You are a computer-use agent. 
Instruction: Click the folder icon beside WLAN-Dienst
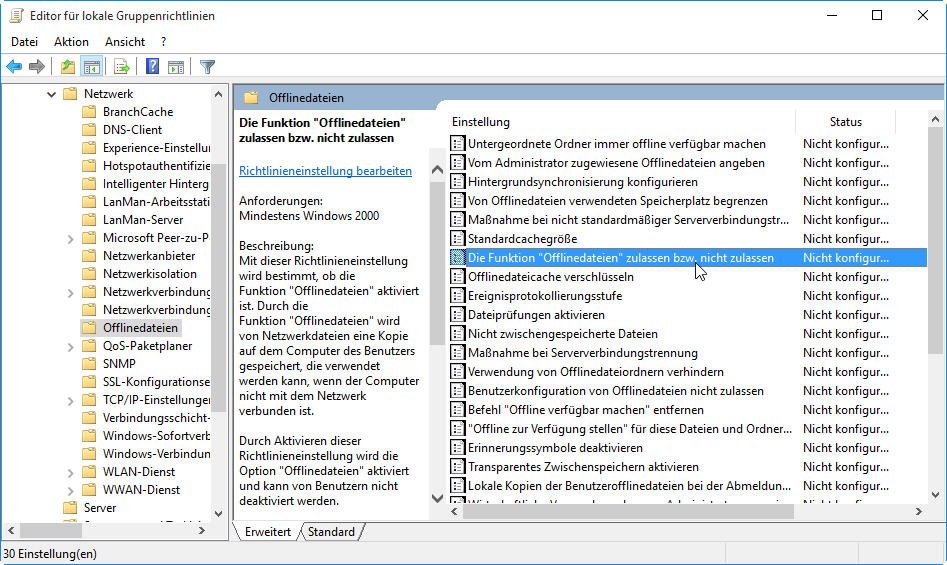pos(89,471)
